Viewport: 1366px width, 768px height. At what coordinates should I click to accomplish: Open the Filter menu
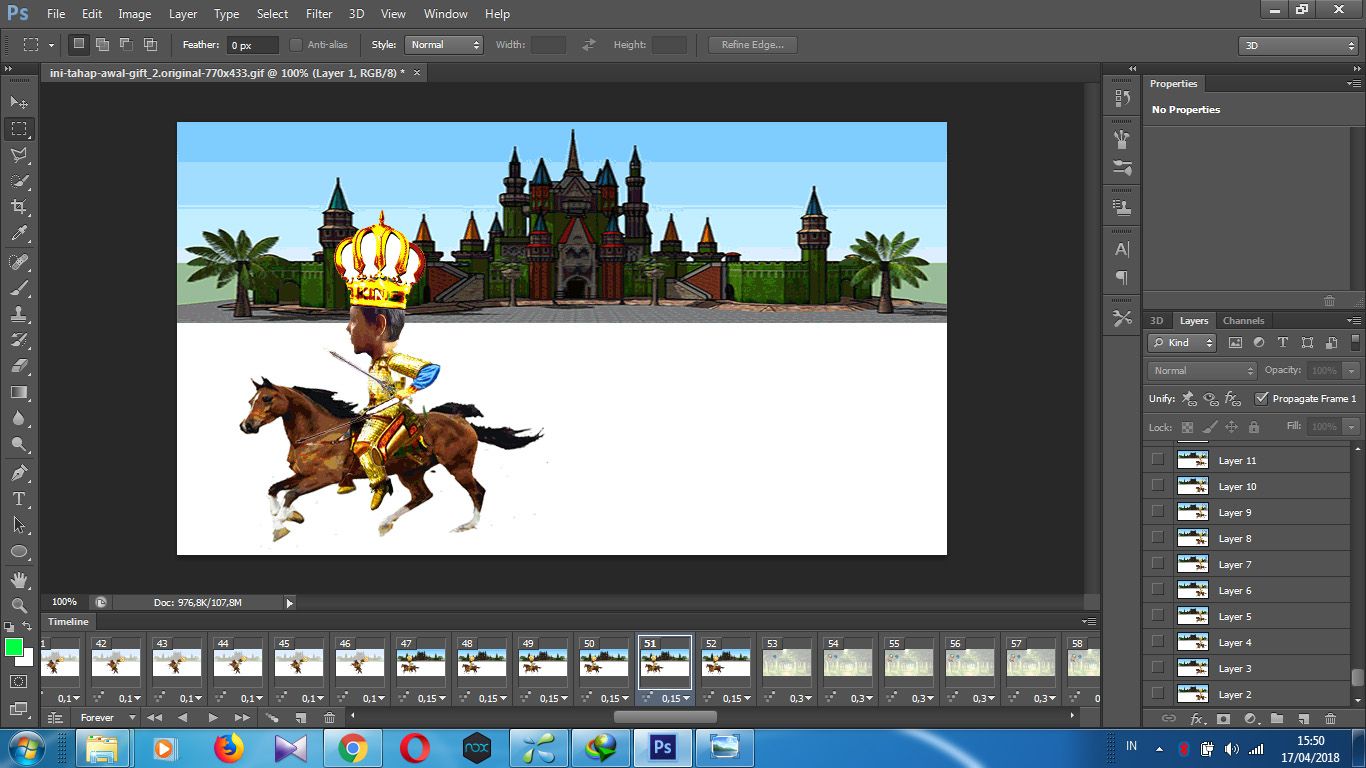pyautogui.click(x=319, y=14)
